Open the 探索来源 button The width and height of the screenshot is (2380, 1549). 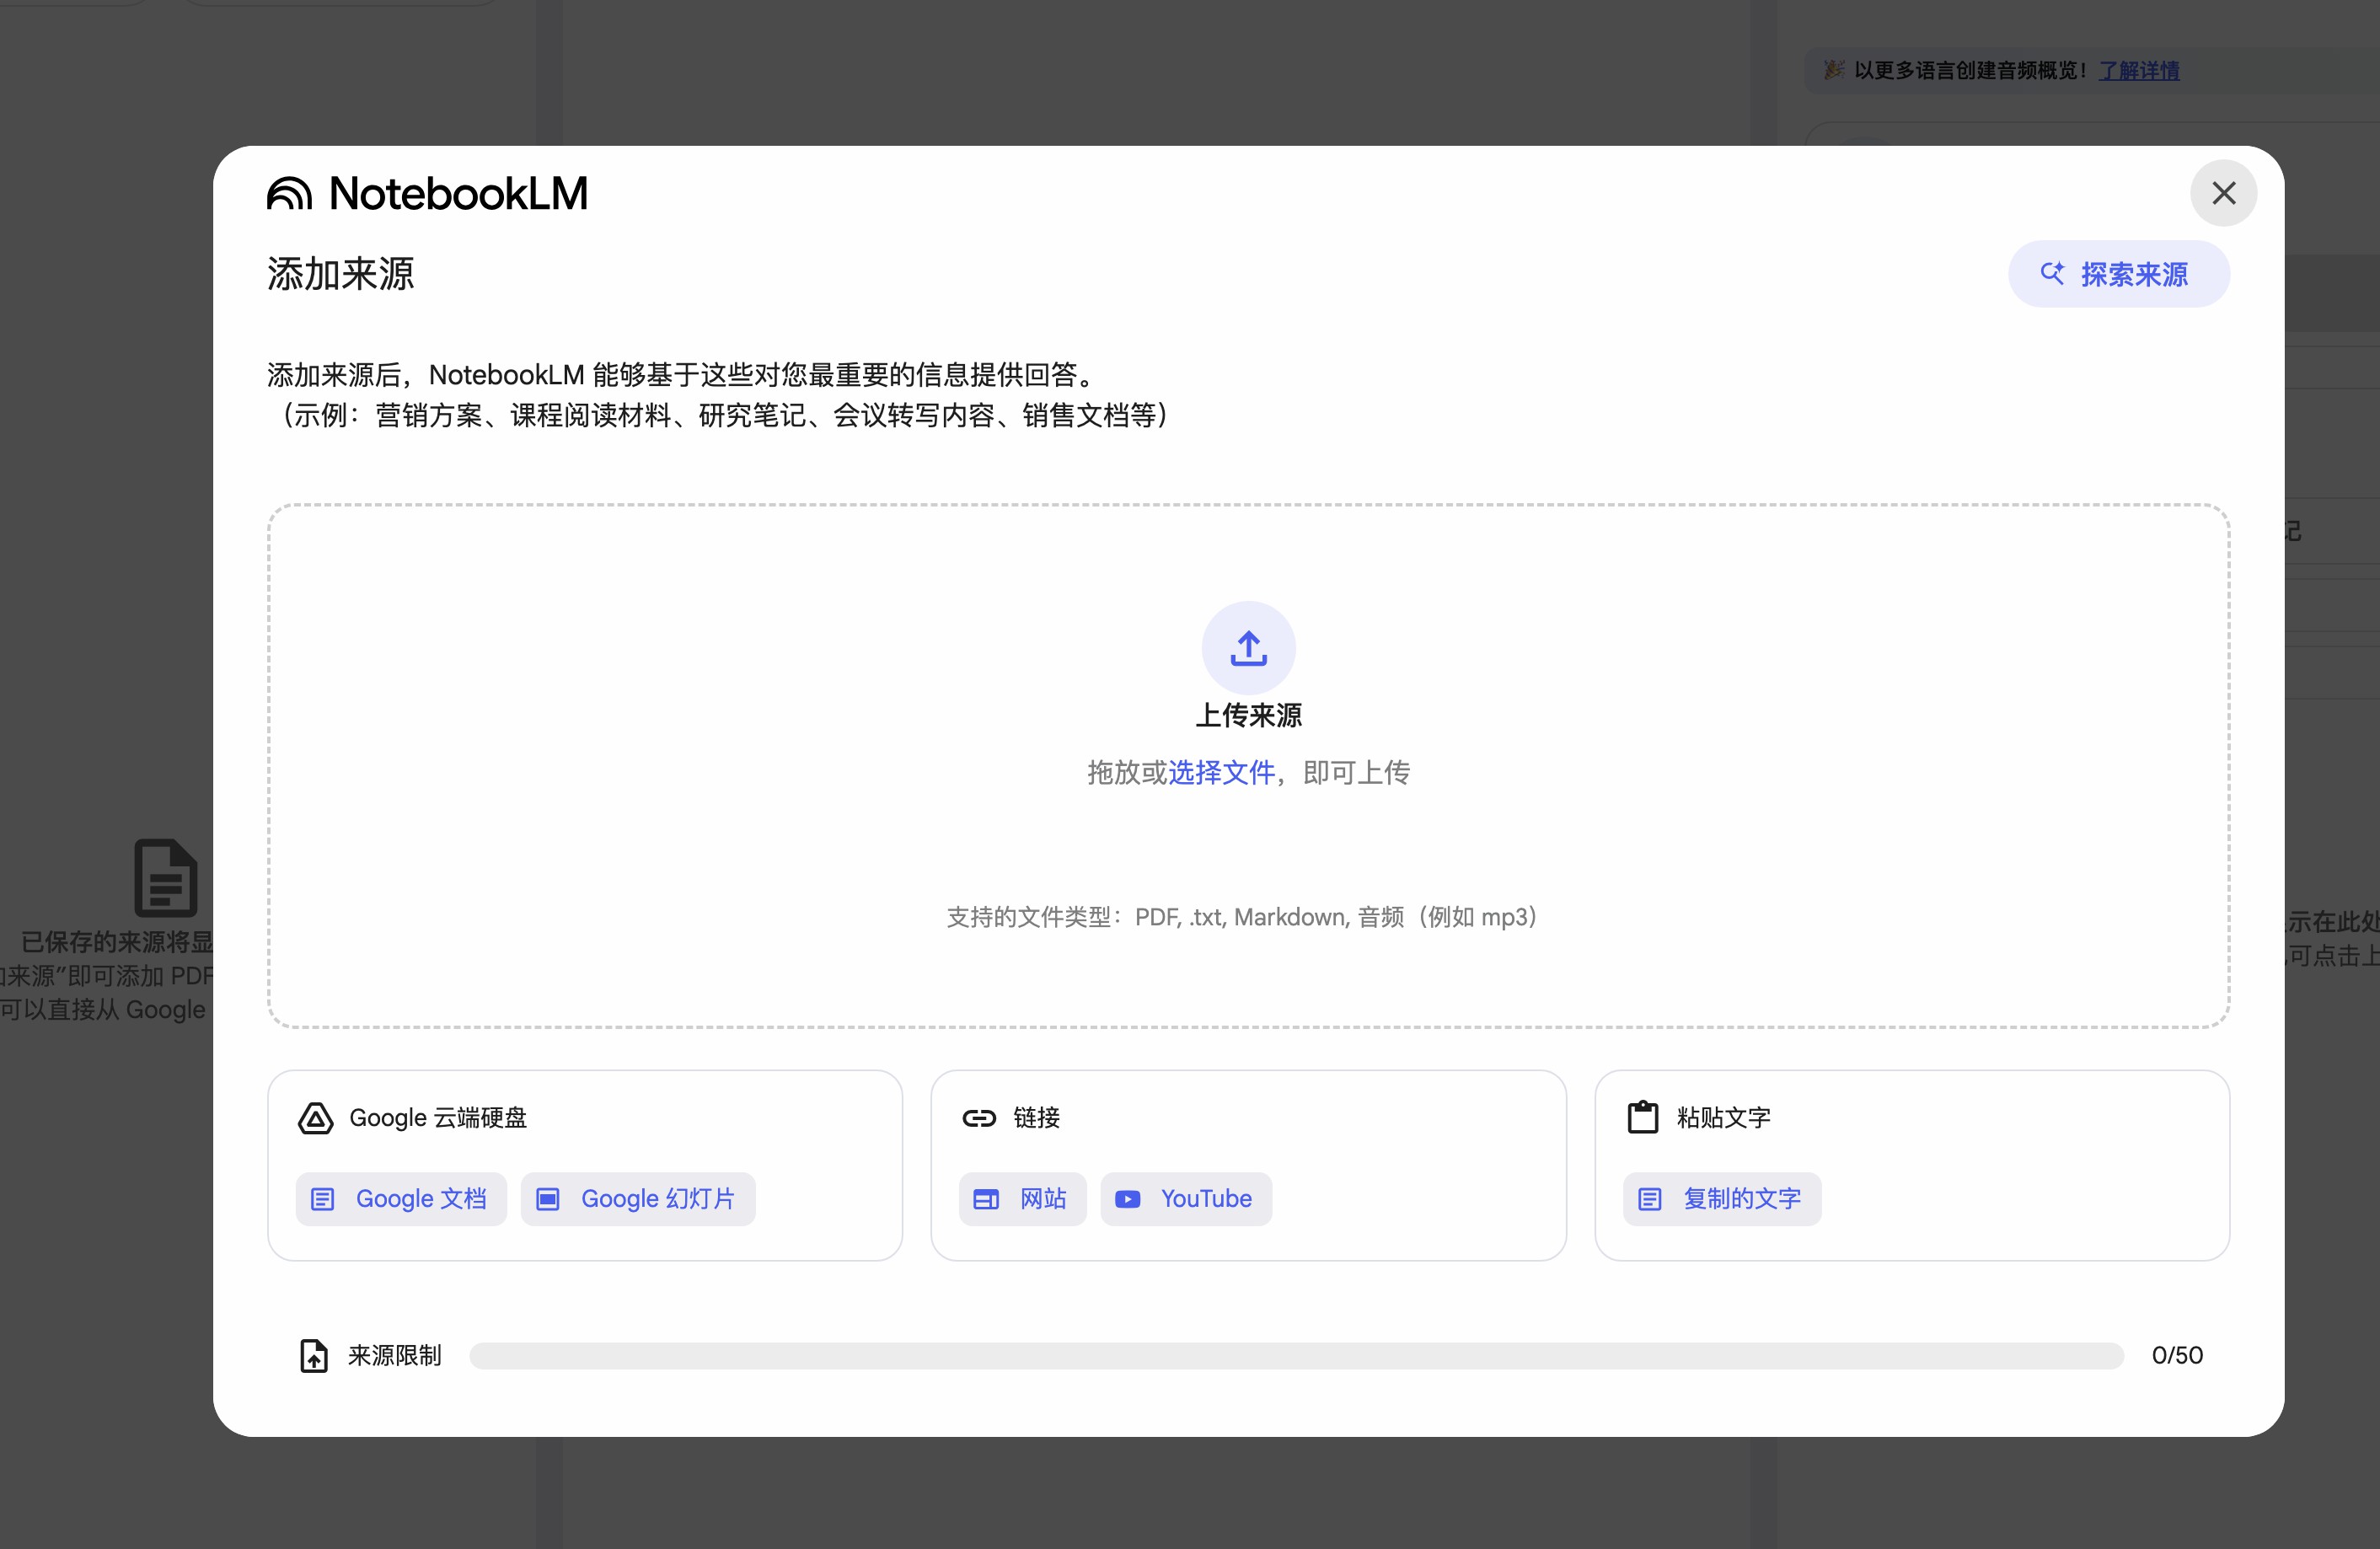[2118, 274]
